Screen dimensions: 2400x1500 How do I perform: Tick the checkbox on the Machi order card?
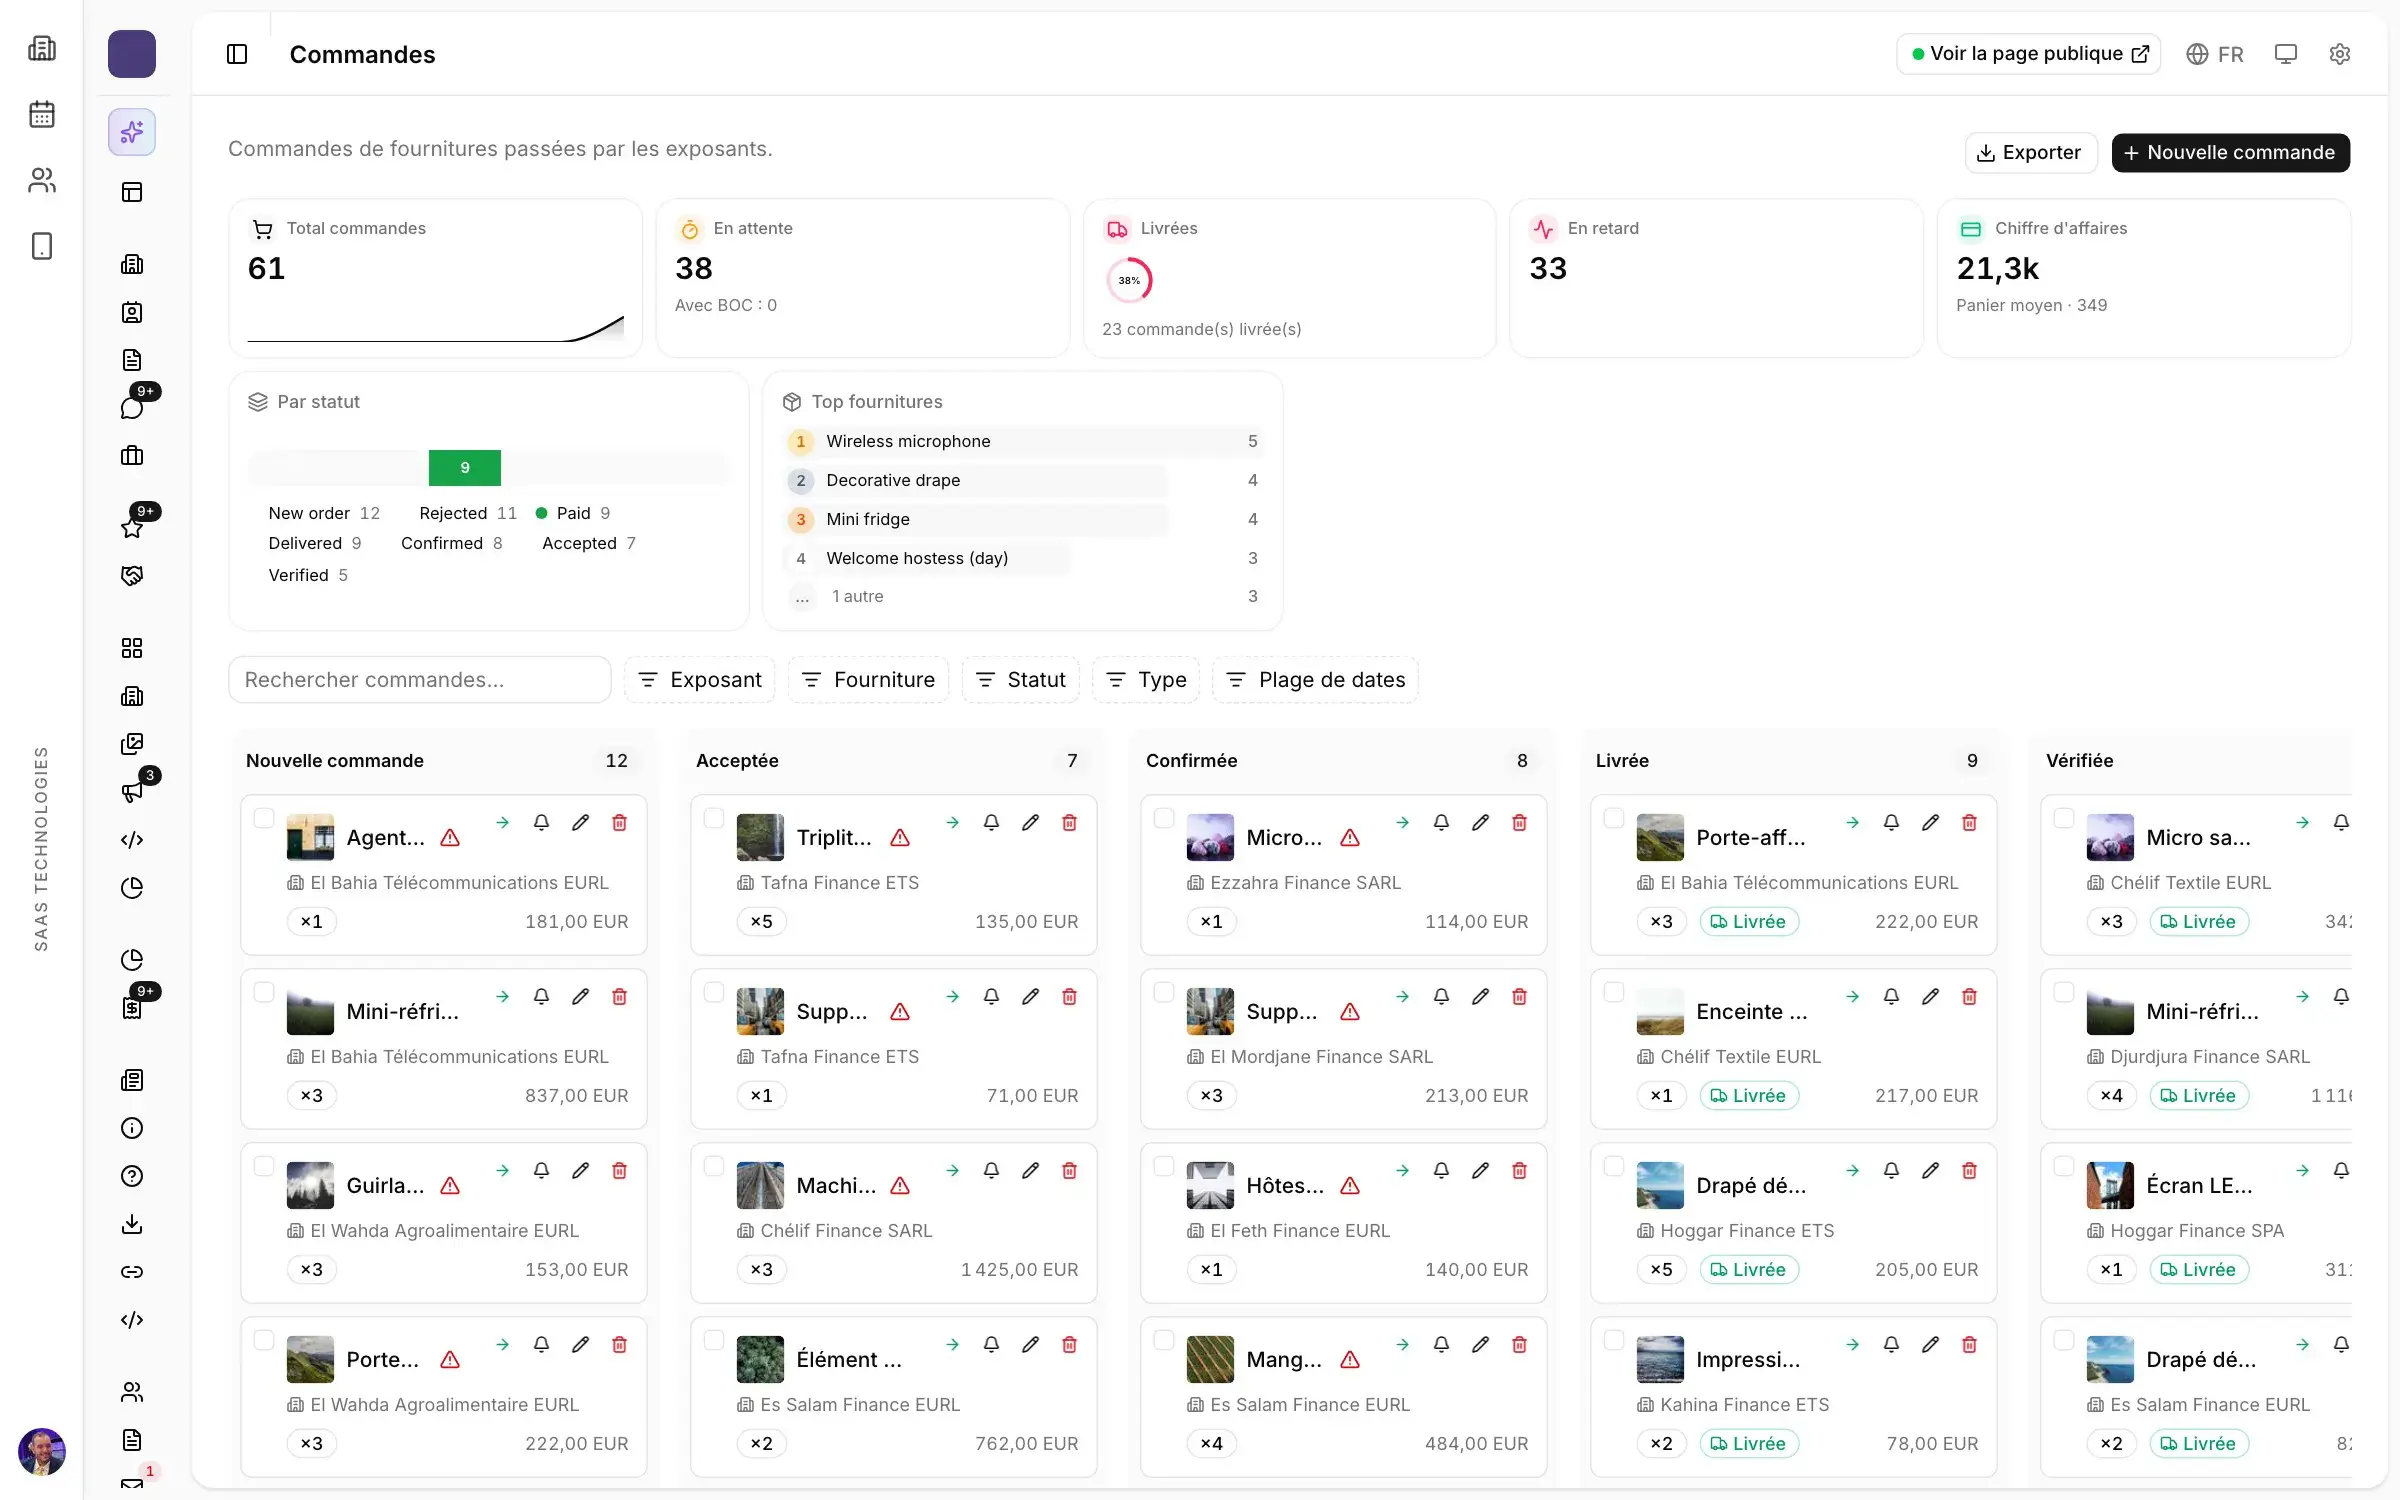tap(714, 1166)
